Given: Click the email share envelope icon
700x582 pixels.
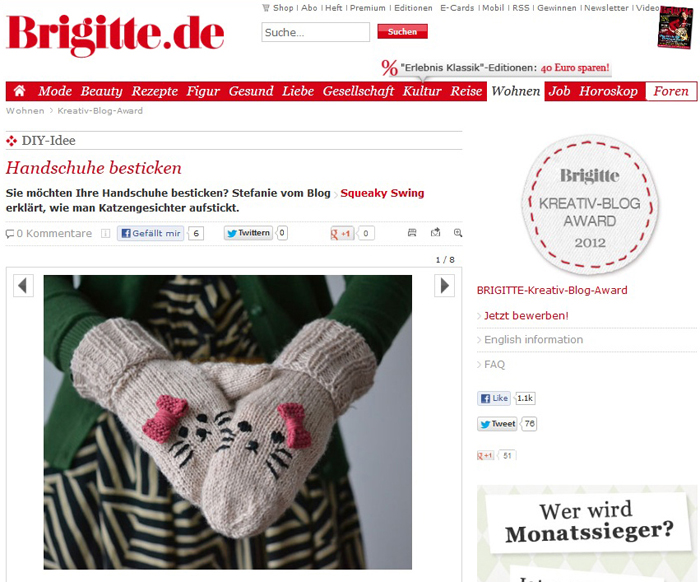Looking at the screenshot, I should [435, 232].
